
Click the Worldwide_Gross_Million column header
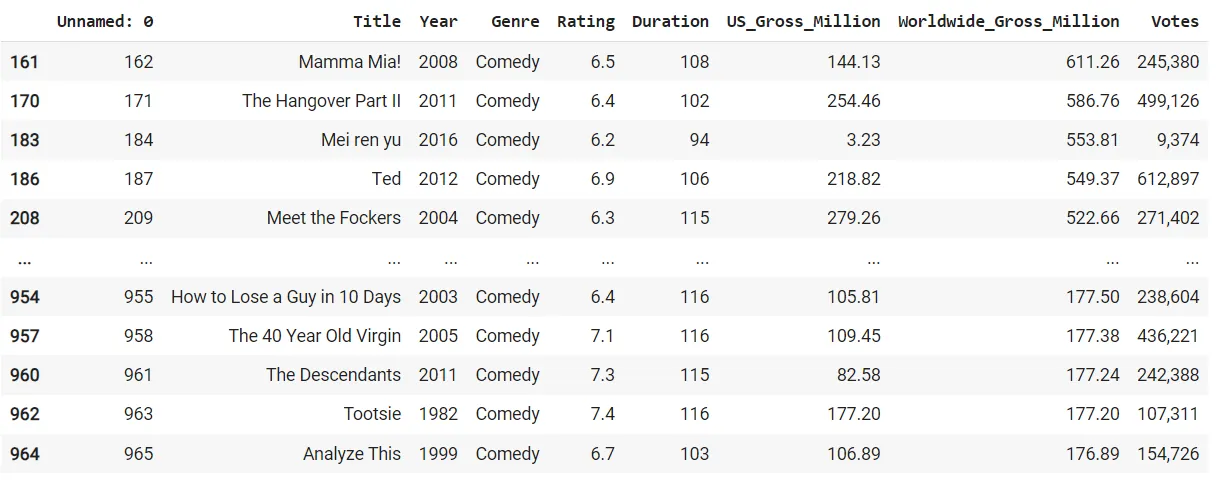click(1008, 21)
